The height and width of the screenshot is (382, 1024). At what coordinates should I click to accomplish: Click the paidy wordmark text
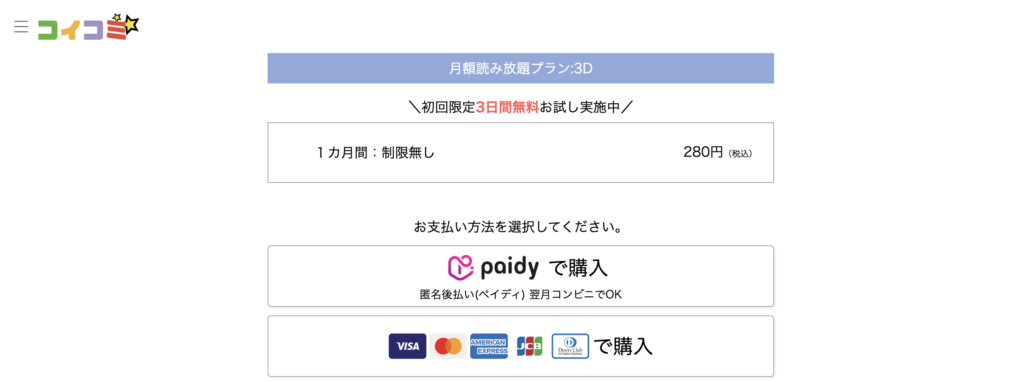(510, 268)
